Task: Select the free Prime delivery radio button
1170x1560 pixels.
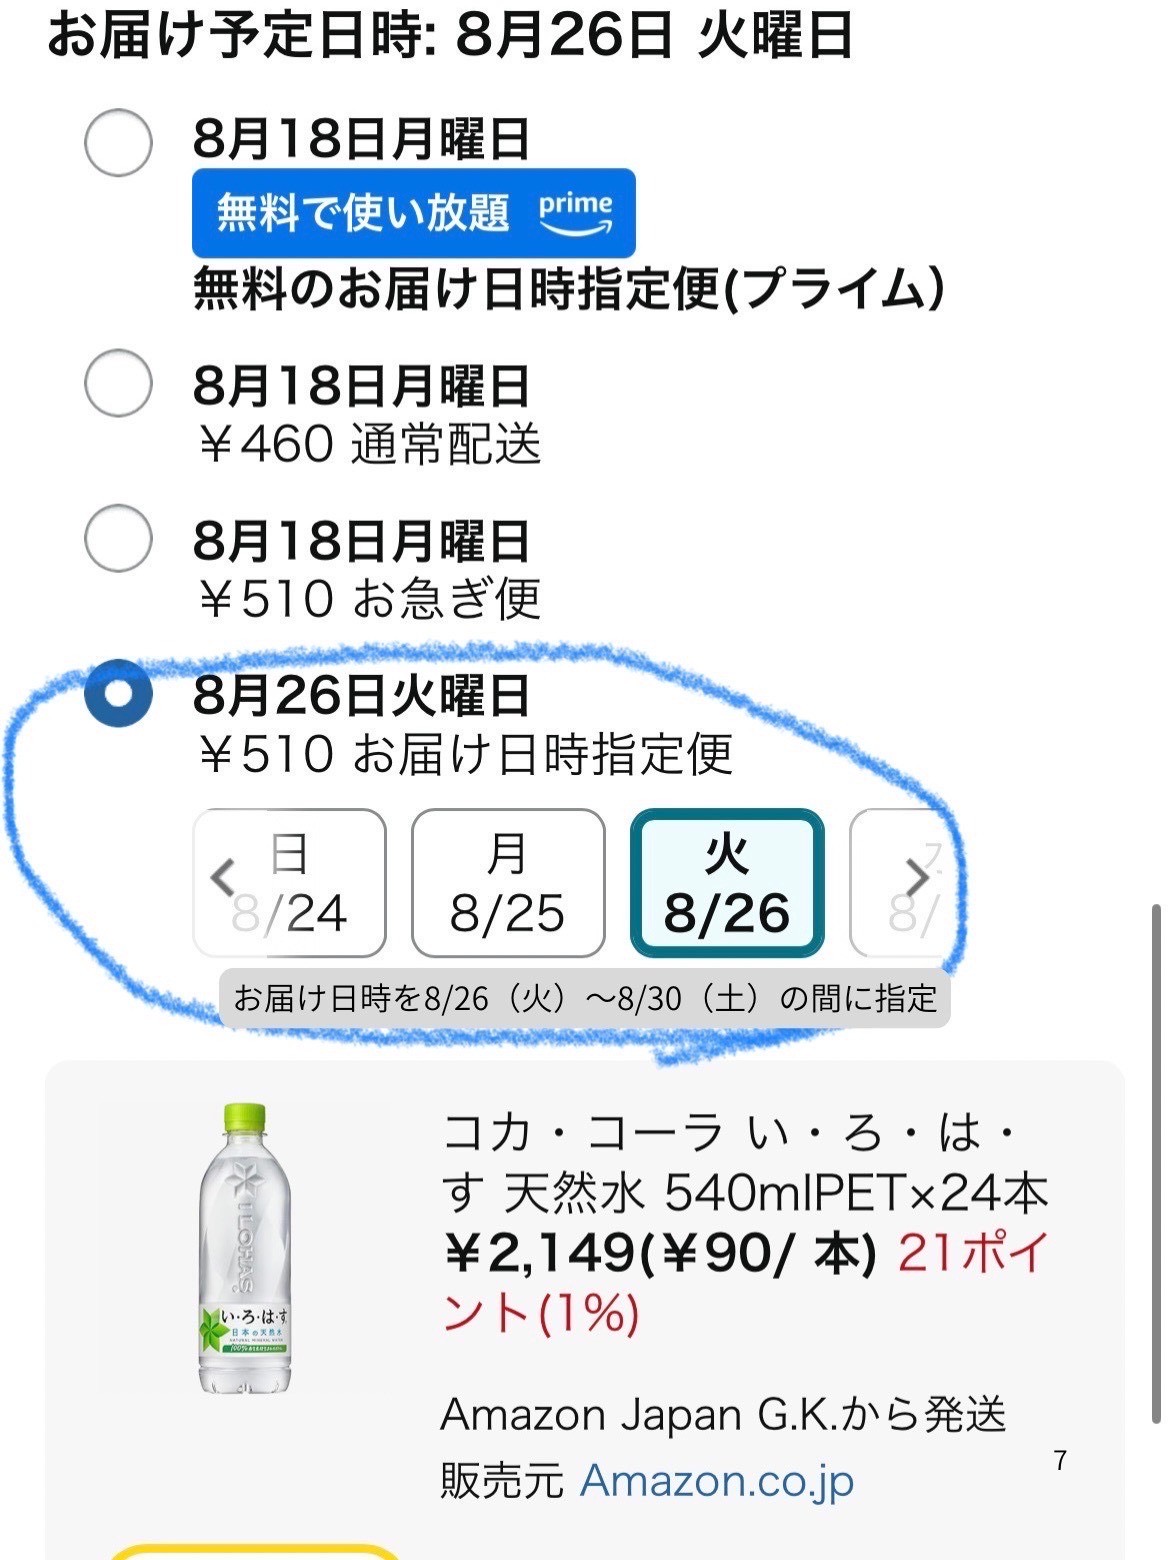Action: coord(118,143)
